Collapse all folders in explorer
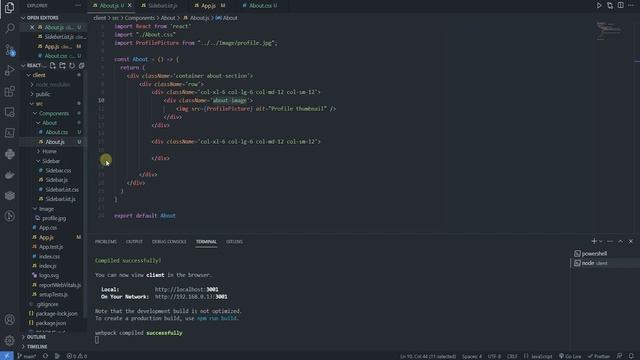 point(81,65)
